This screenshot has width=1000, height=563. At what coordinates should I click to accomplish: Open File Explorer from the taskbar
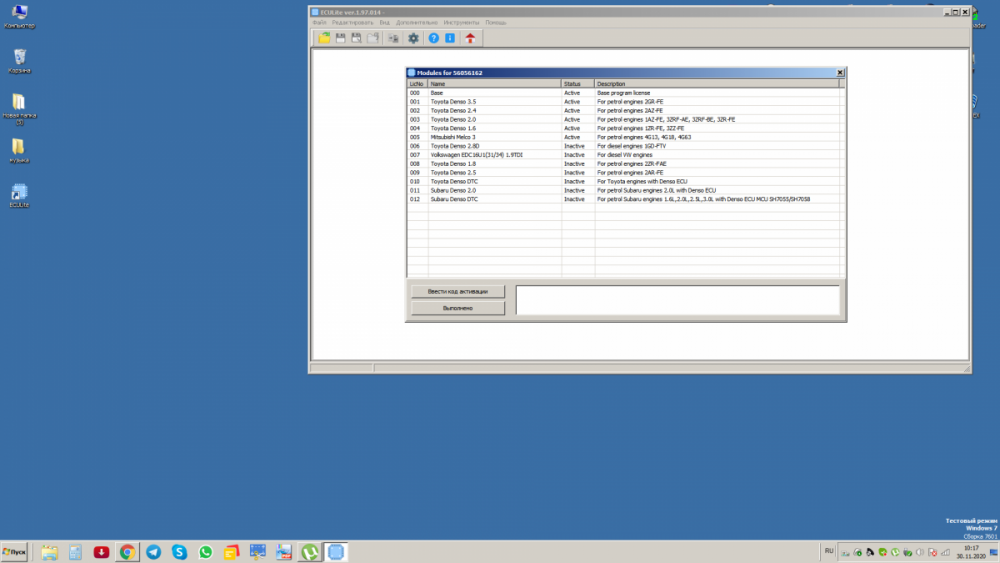point(49,552)
